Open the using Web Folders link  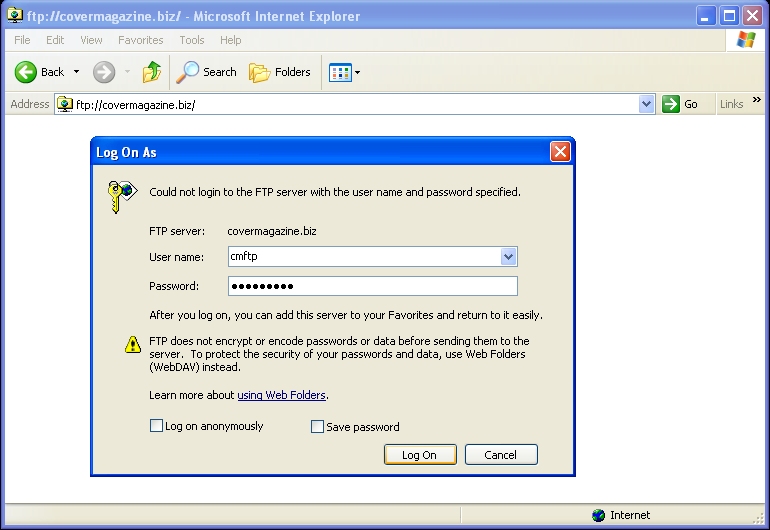click(x=281, y=395)
